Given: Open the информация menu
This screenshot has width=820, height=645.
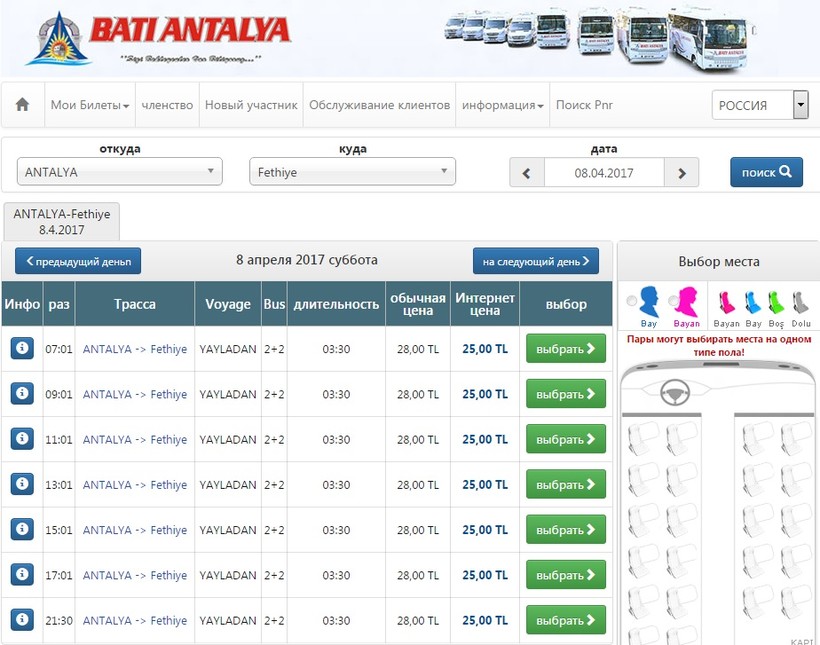Looking at the screenshot, I should tap(503, 105).
